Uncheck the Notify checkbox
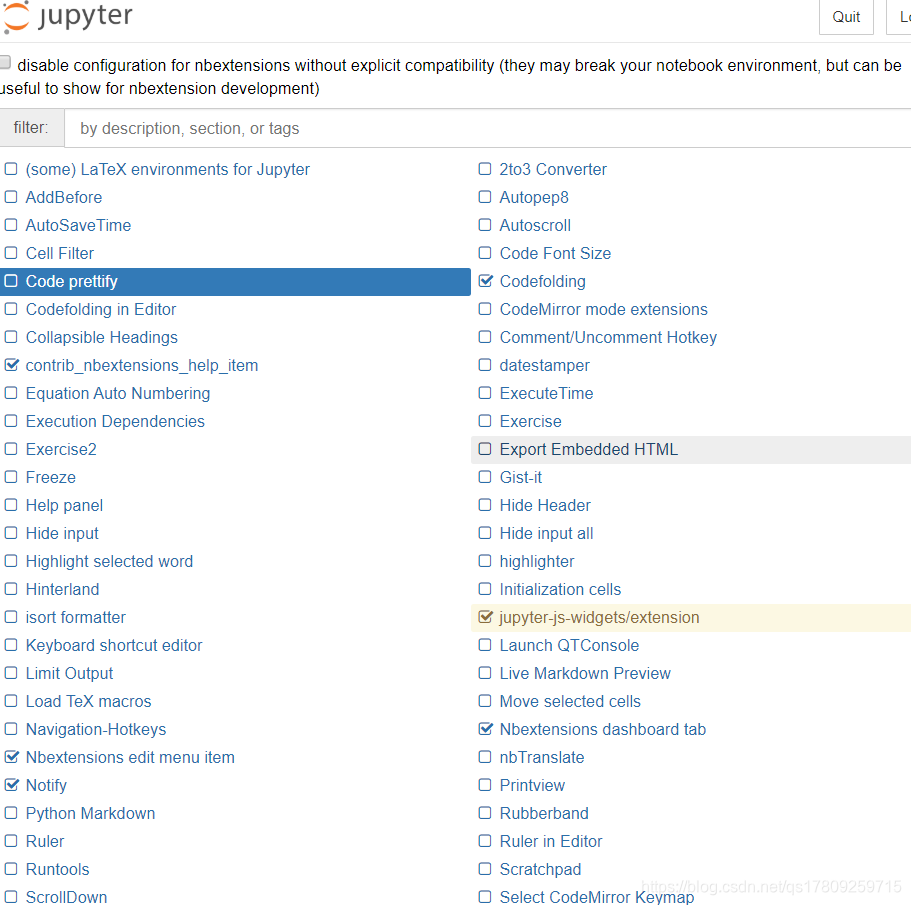Viewport: 911px width, 905px height. tap(12, 785)
